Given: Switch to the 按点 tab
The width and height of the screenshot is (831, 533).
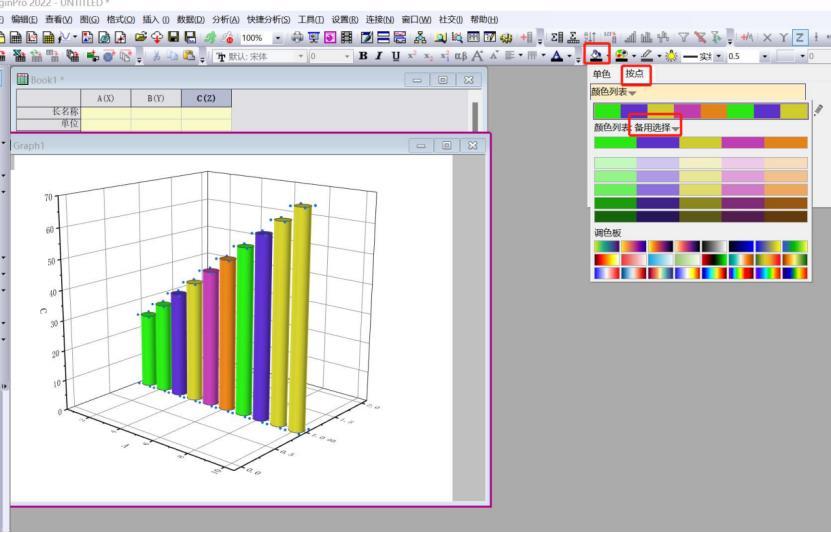Looking at the screenshot, I should point(634,74).
